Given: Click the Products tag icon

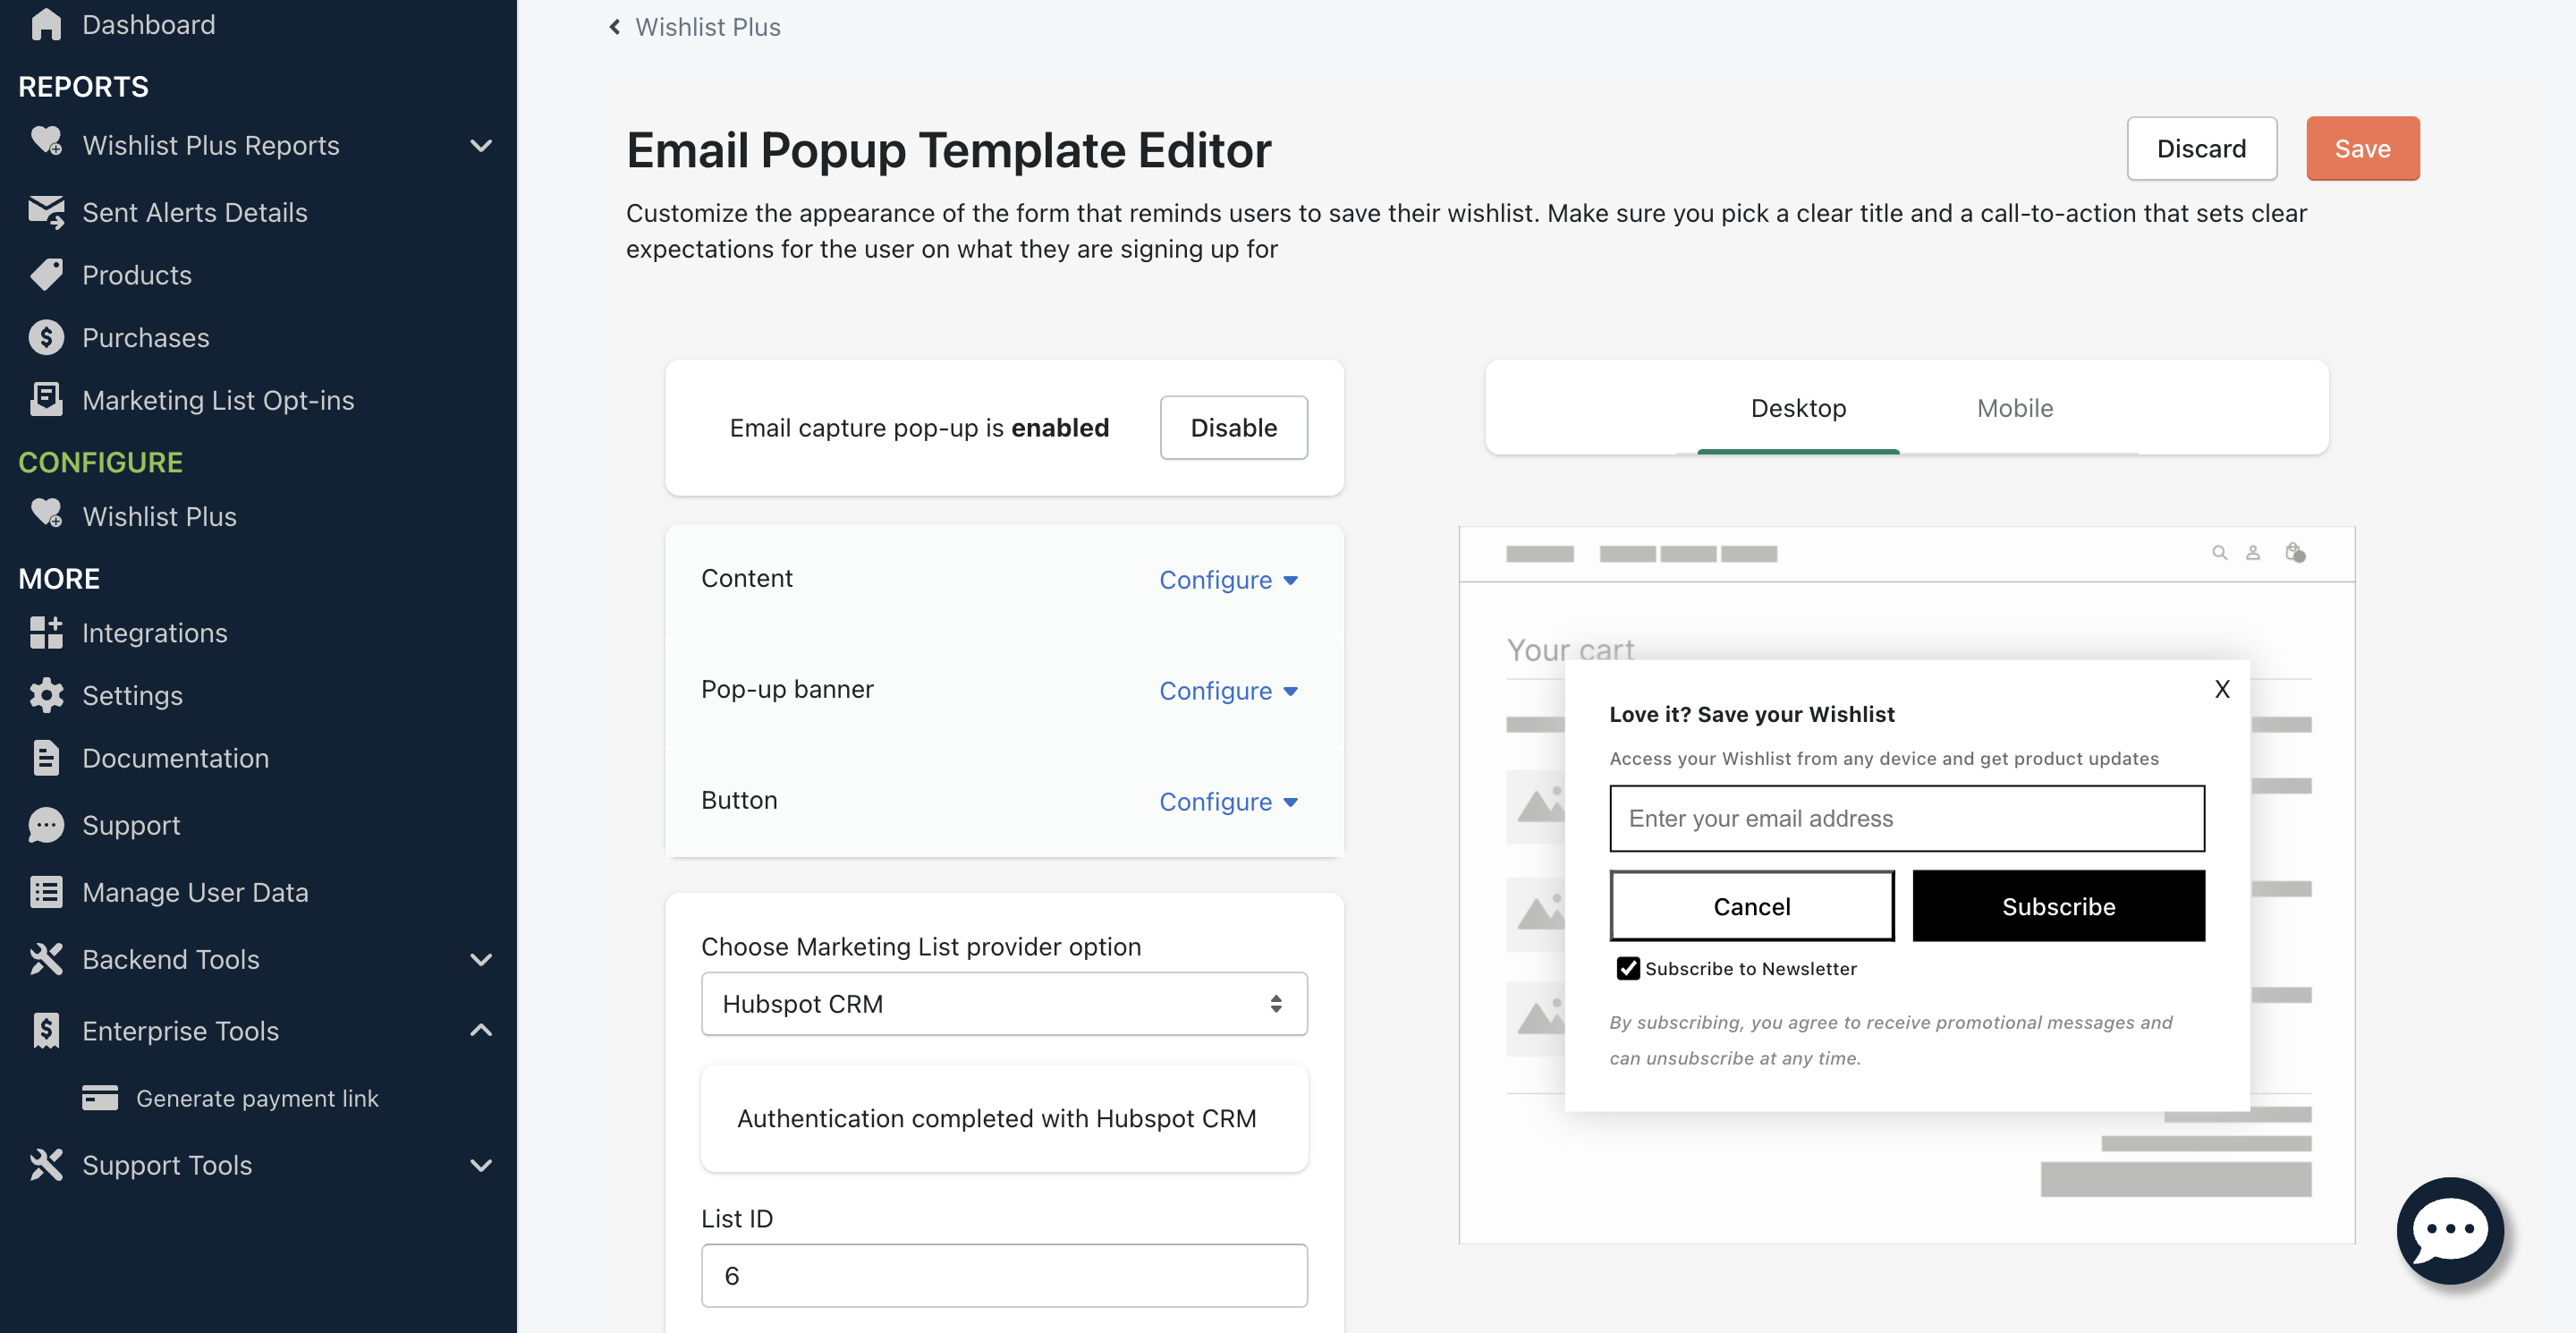Looking at the screenshot, I should (x=46, y=275).
